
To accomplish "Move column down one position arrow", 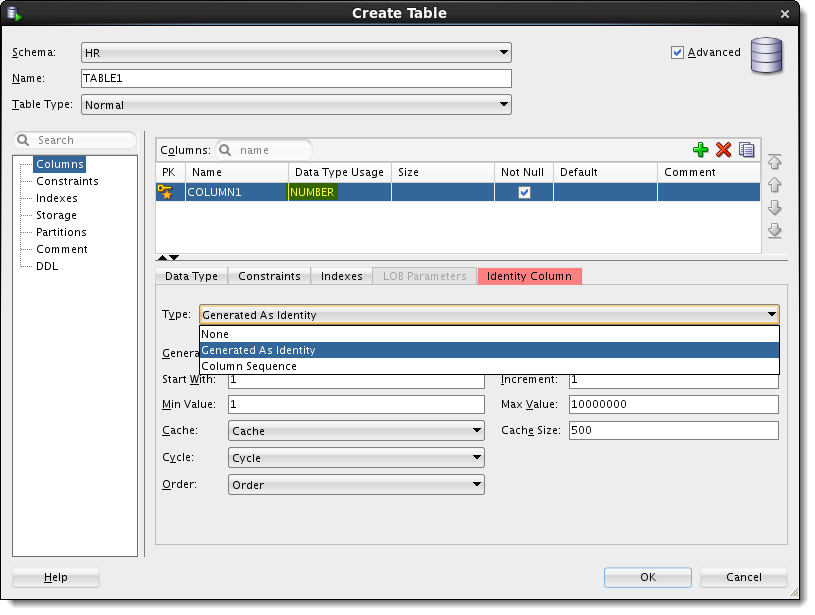I will (x=774, y=207).
